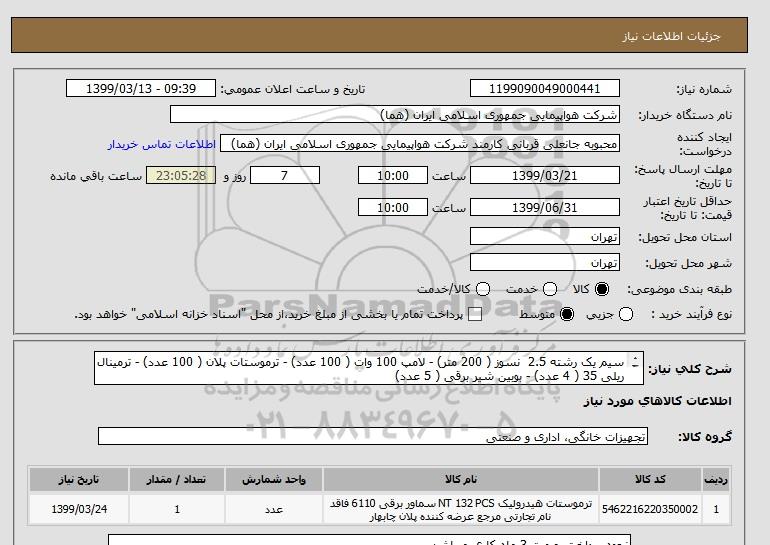
Task: Click the ردیف column header
Action: [716, 479]
